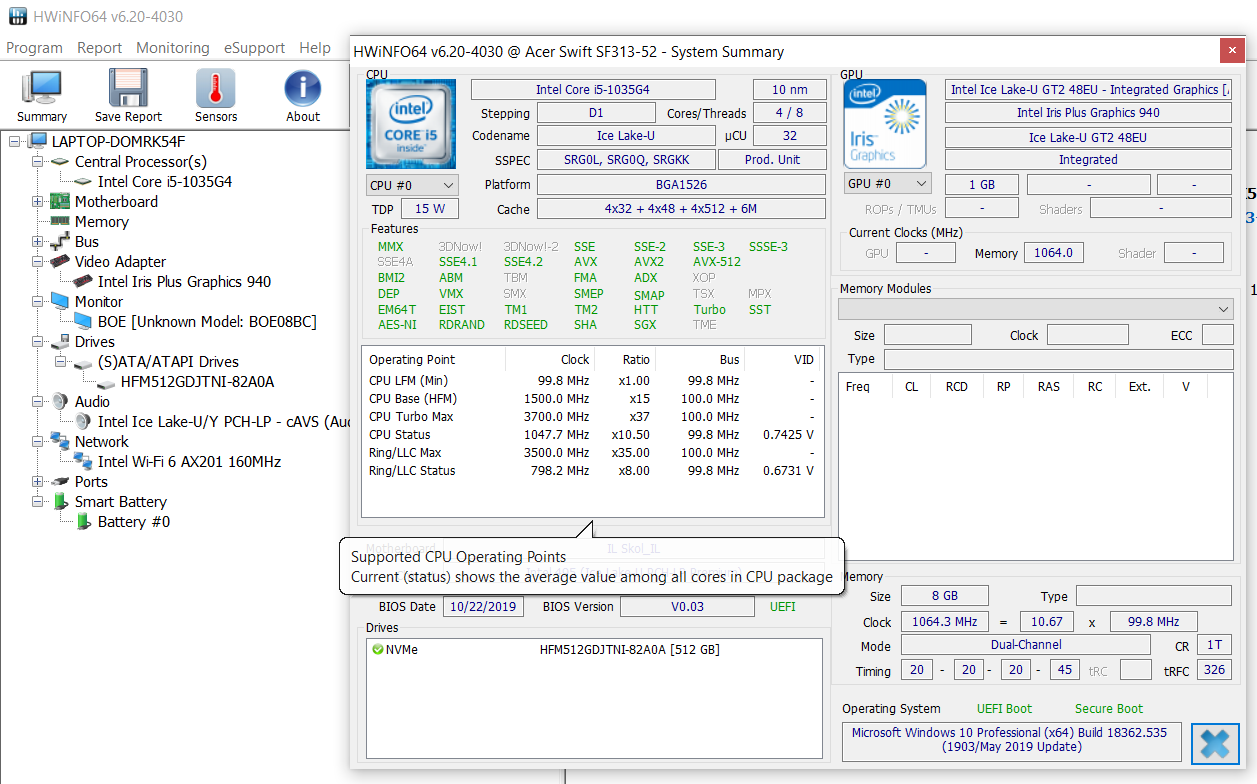
Task: Click the green NVMe status check icon
Action: click(x=378, y=649)
